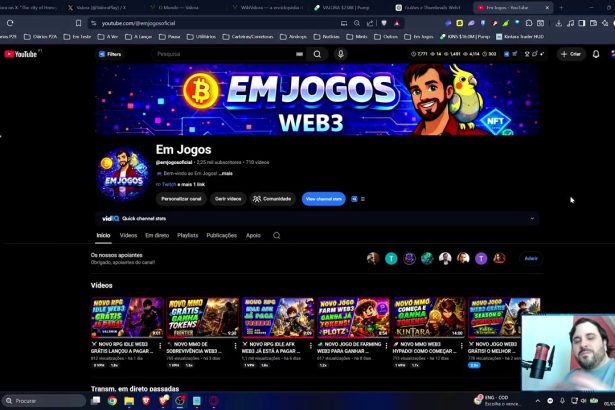Open options menu for NOVO RPG IDLE WEB3 video

pyautogui.click(x=160, y=346)
